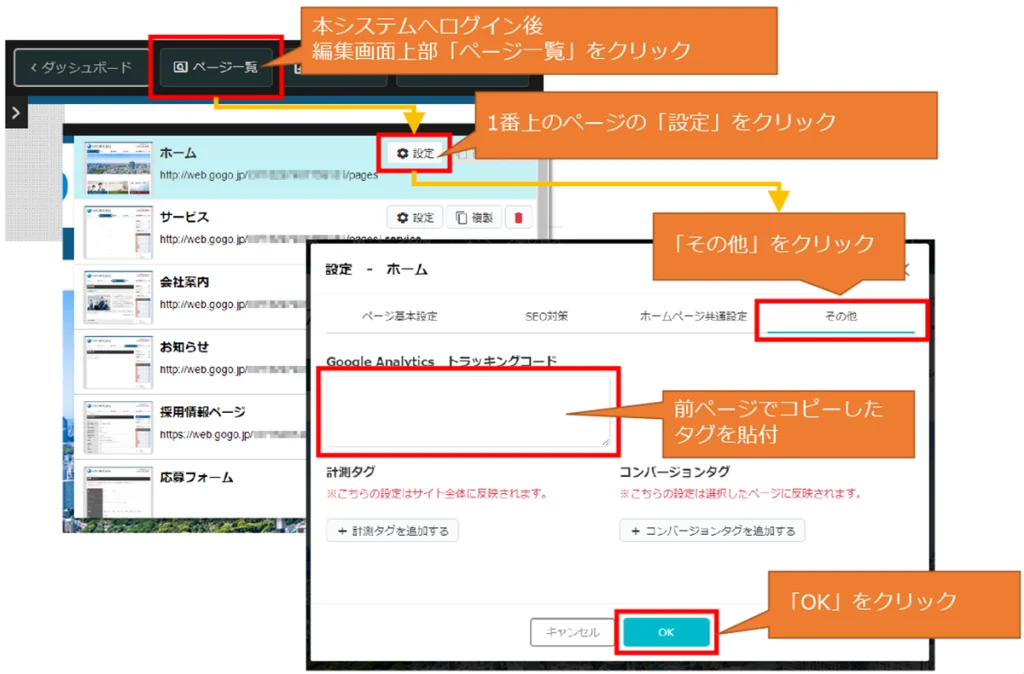Select the お知らせ page in the list
Screen dimensions: 1024x674
[184, 347]
